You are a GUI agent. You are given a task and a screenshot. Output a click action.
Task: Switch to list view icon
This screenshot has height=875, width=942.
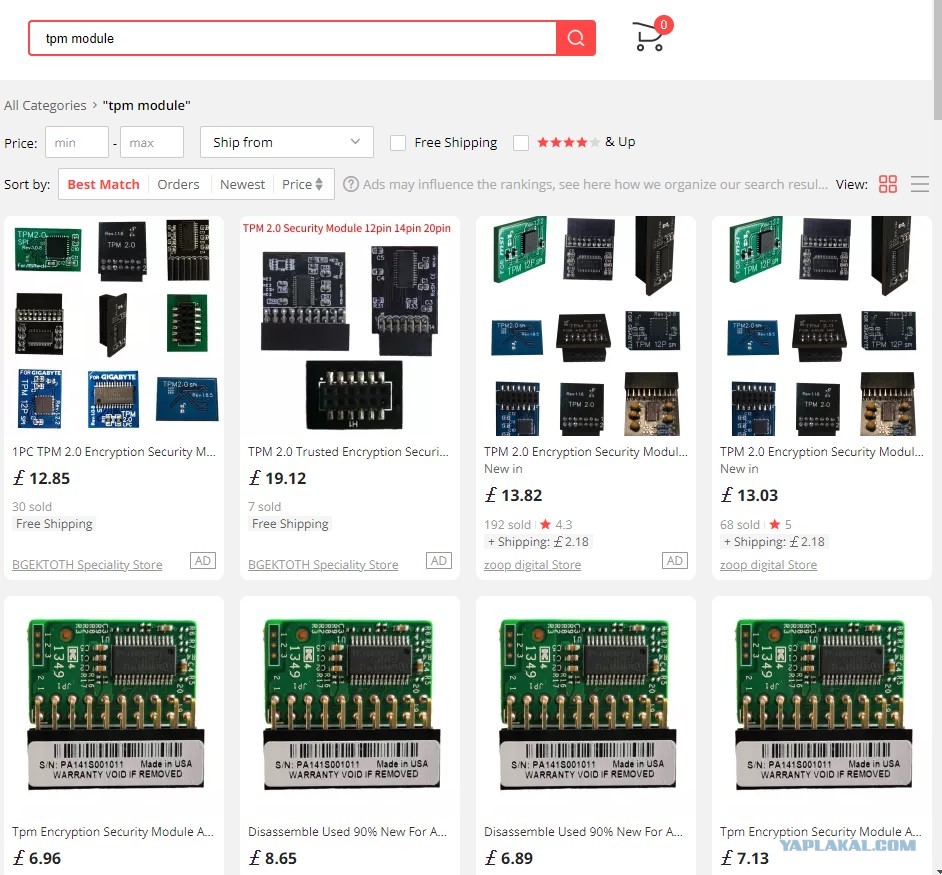(x=920, y=184)
